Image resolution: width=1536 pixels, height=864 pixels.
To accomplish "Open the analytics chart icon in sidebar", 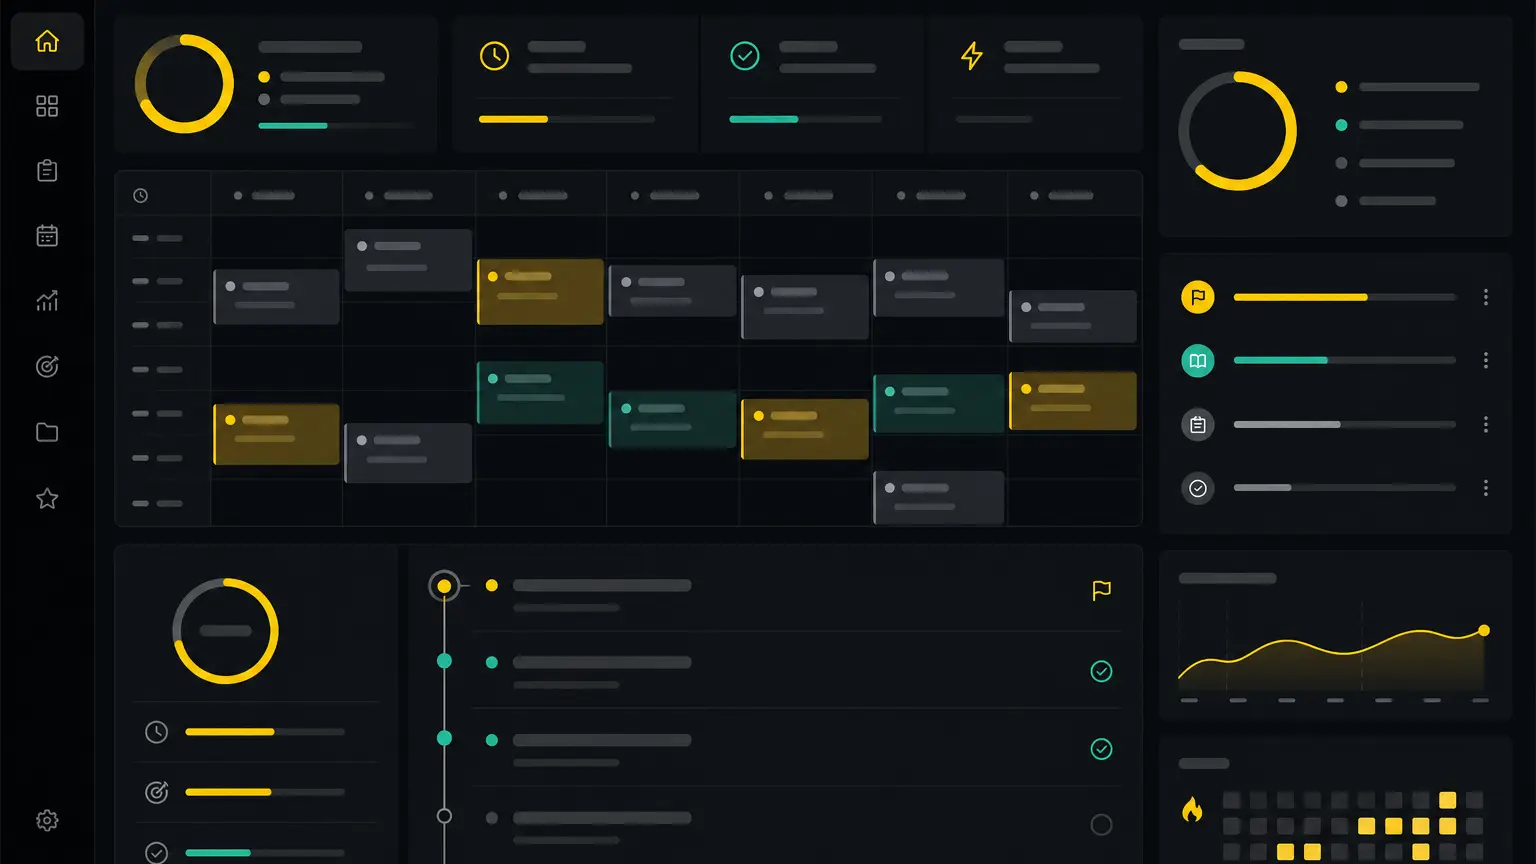I will 47,301.
